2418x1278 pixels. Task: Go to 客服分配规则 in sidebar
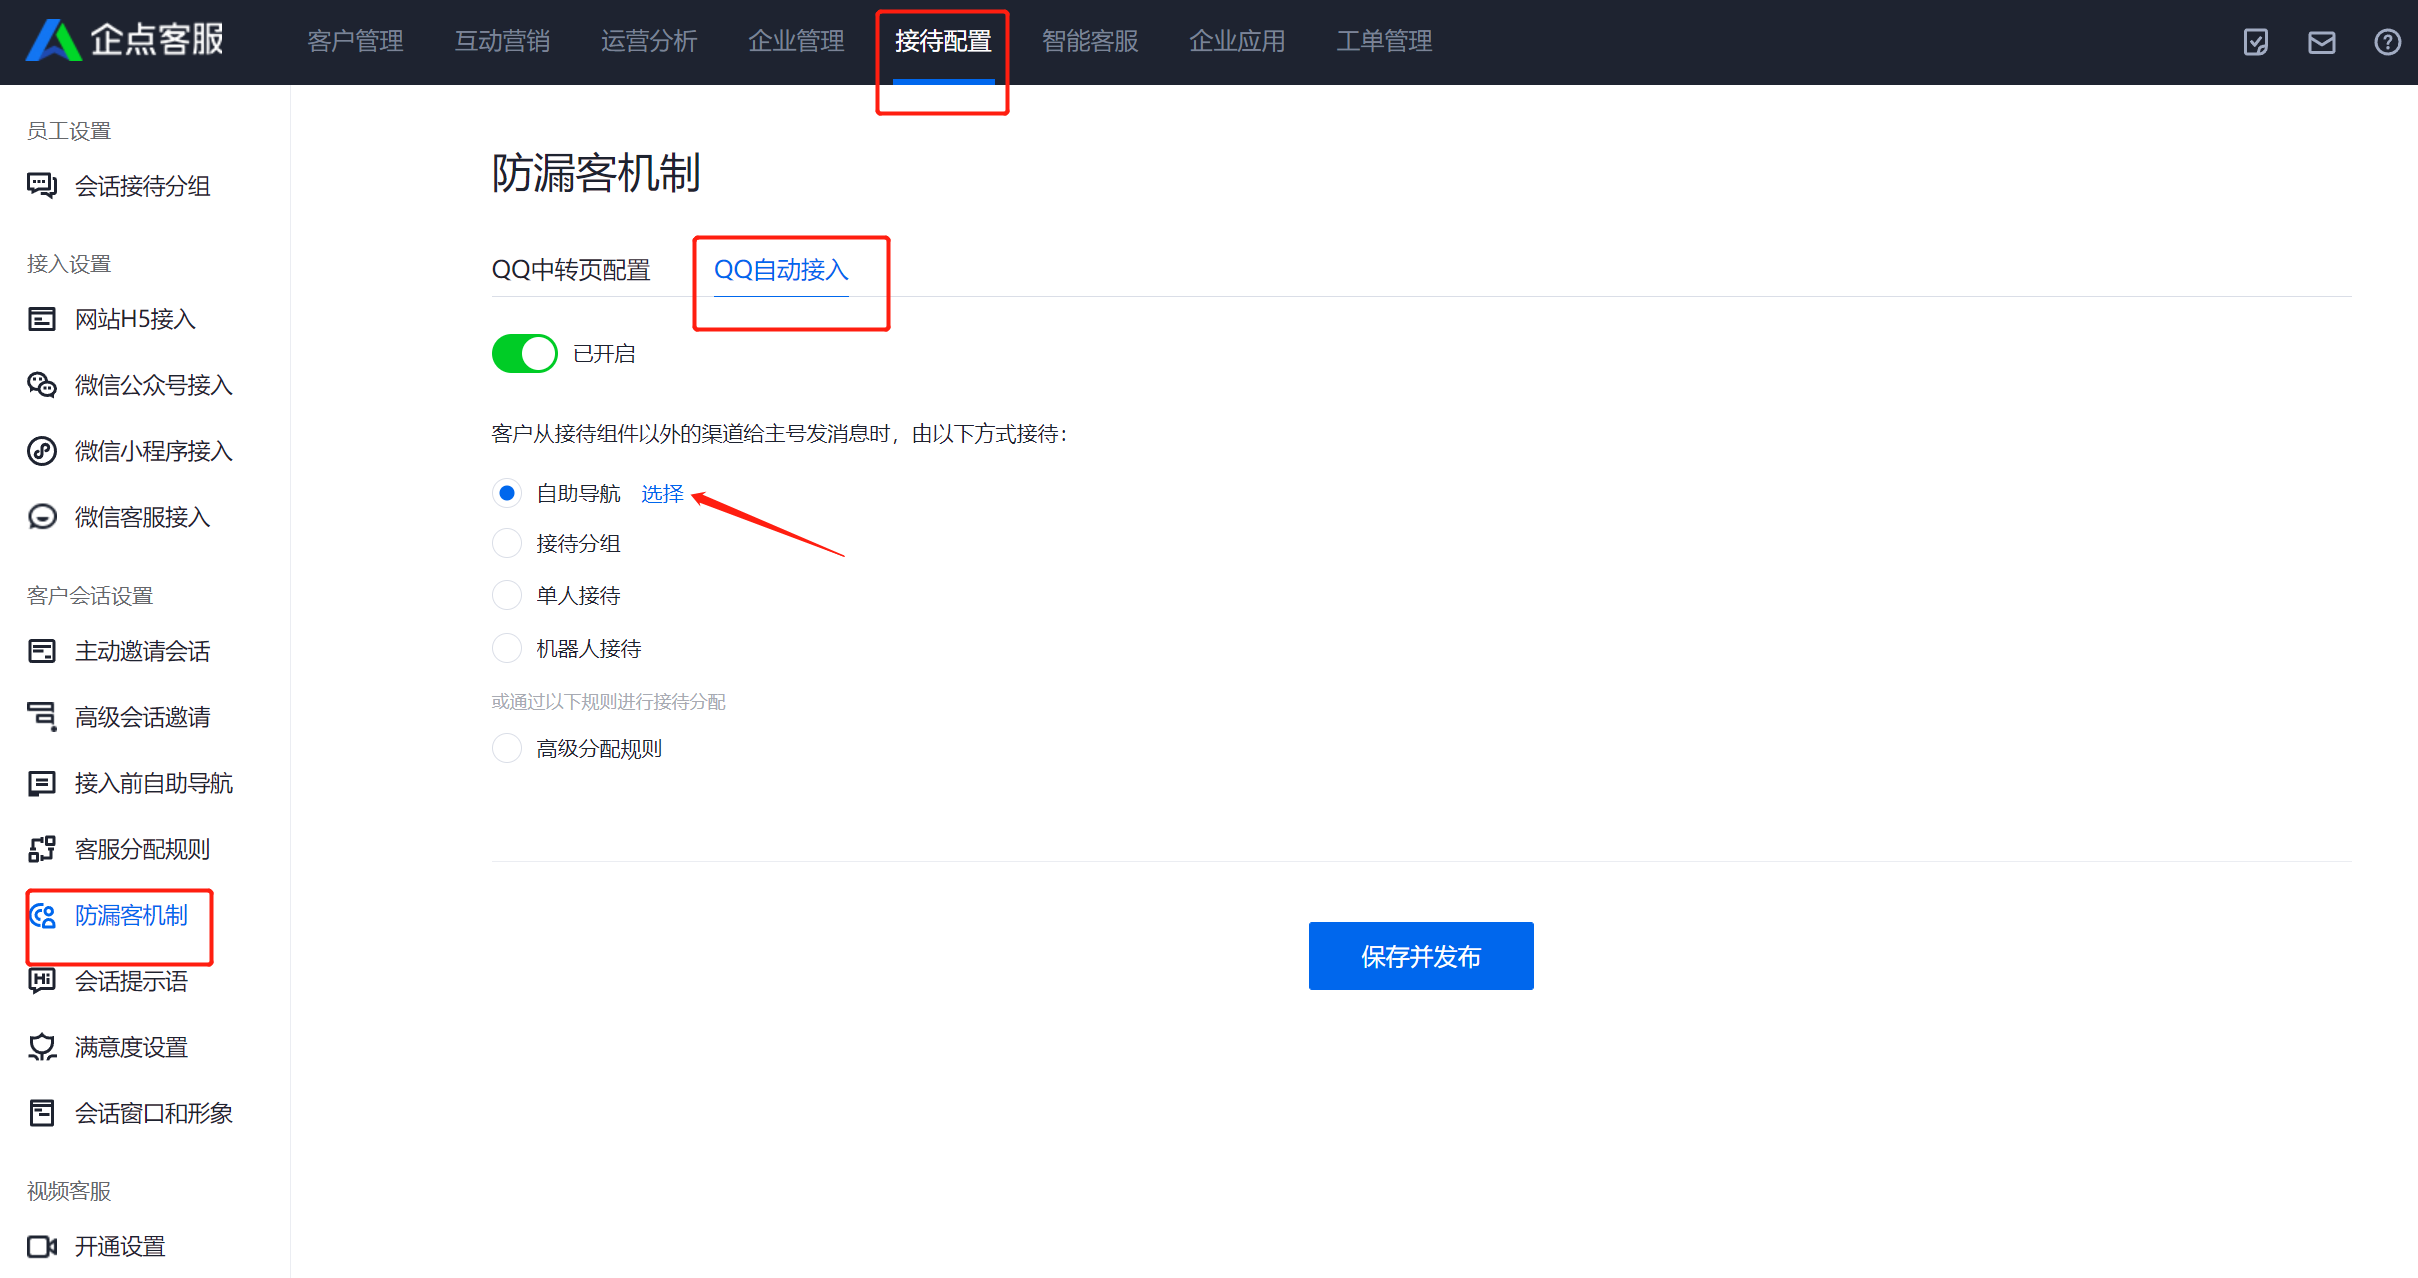(x=143, y=849)
